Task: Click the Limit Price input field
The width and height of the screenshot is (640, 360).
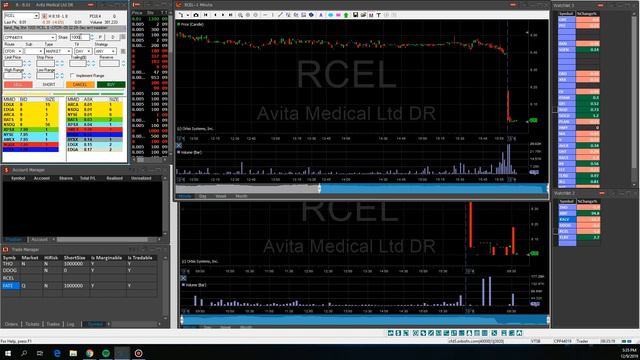Action: (x=13, y=63)
